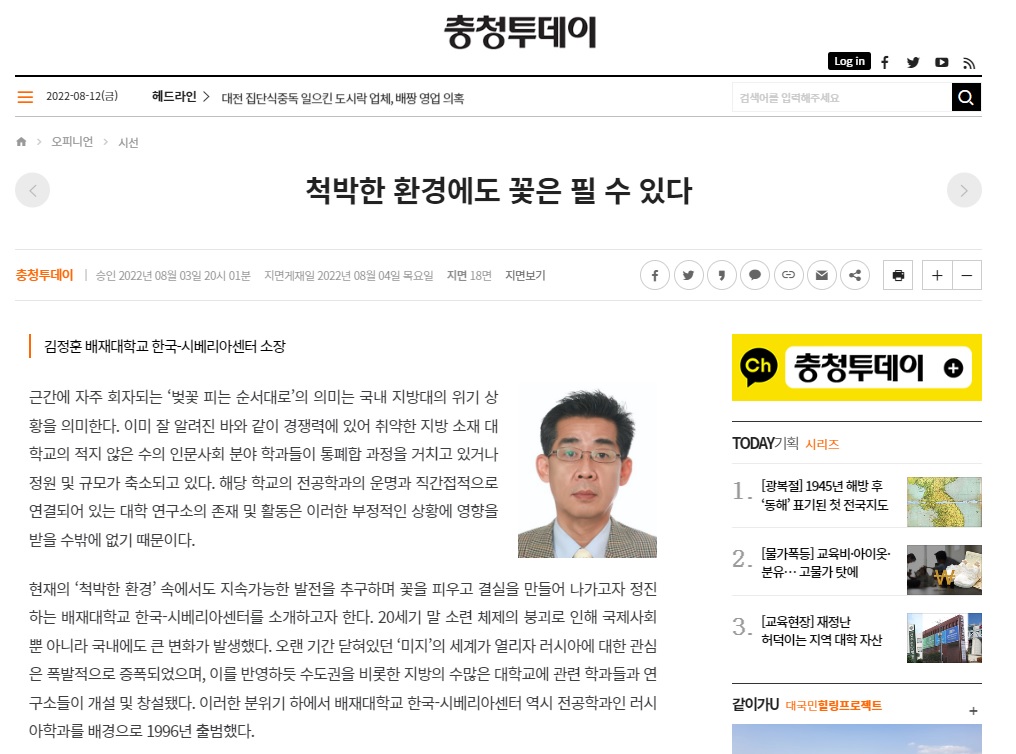The width and height of the screenshot is (1016, 754).
Task: Click author line 김정훈 배재대학교 한국-시베리아센터 소장
Action: click(x=165, y=346)
